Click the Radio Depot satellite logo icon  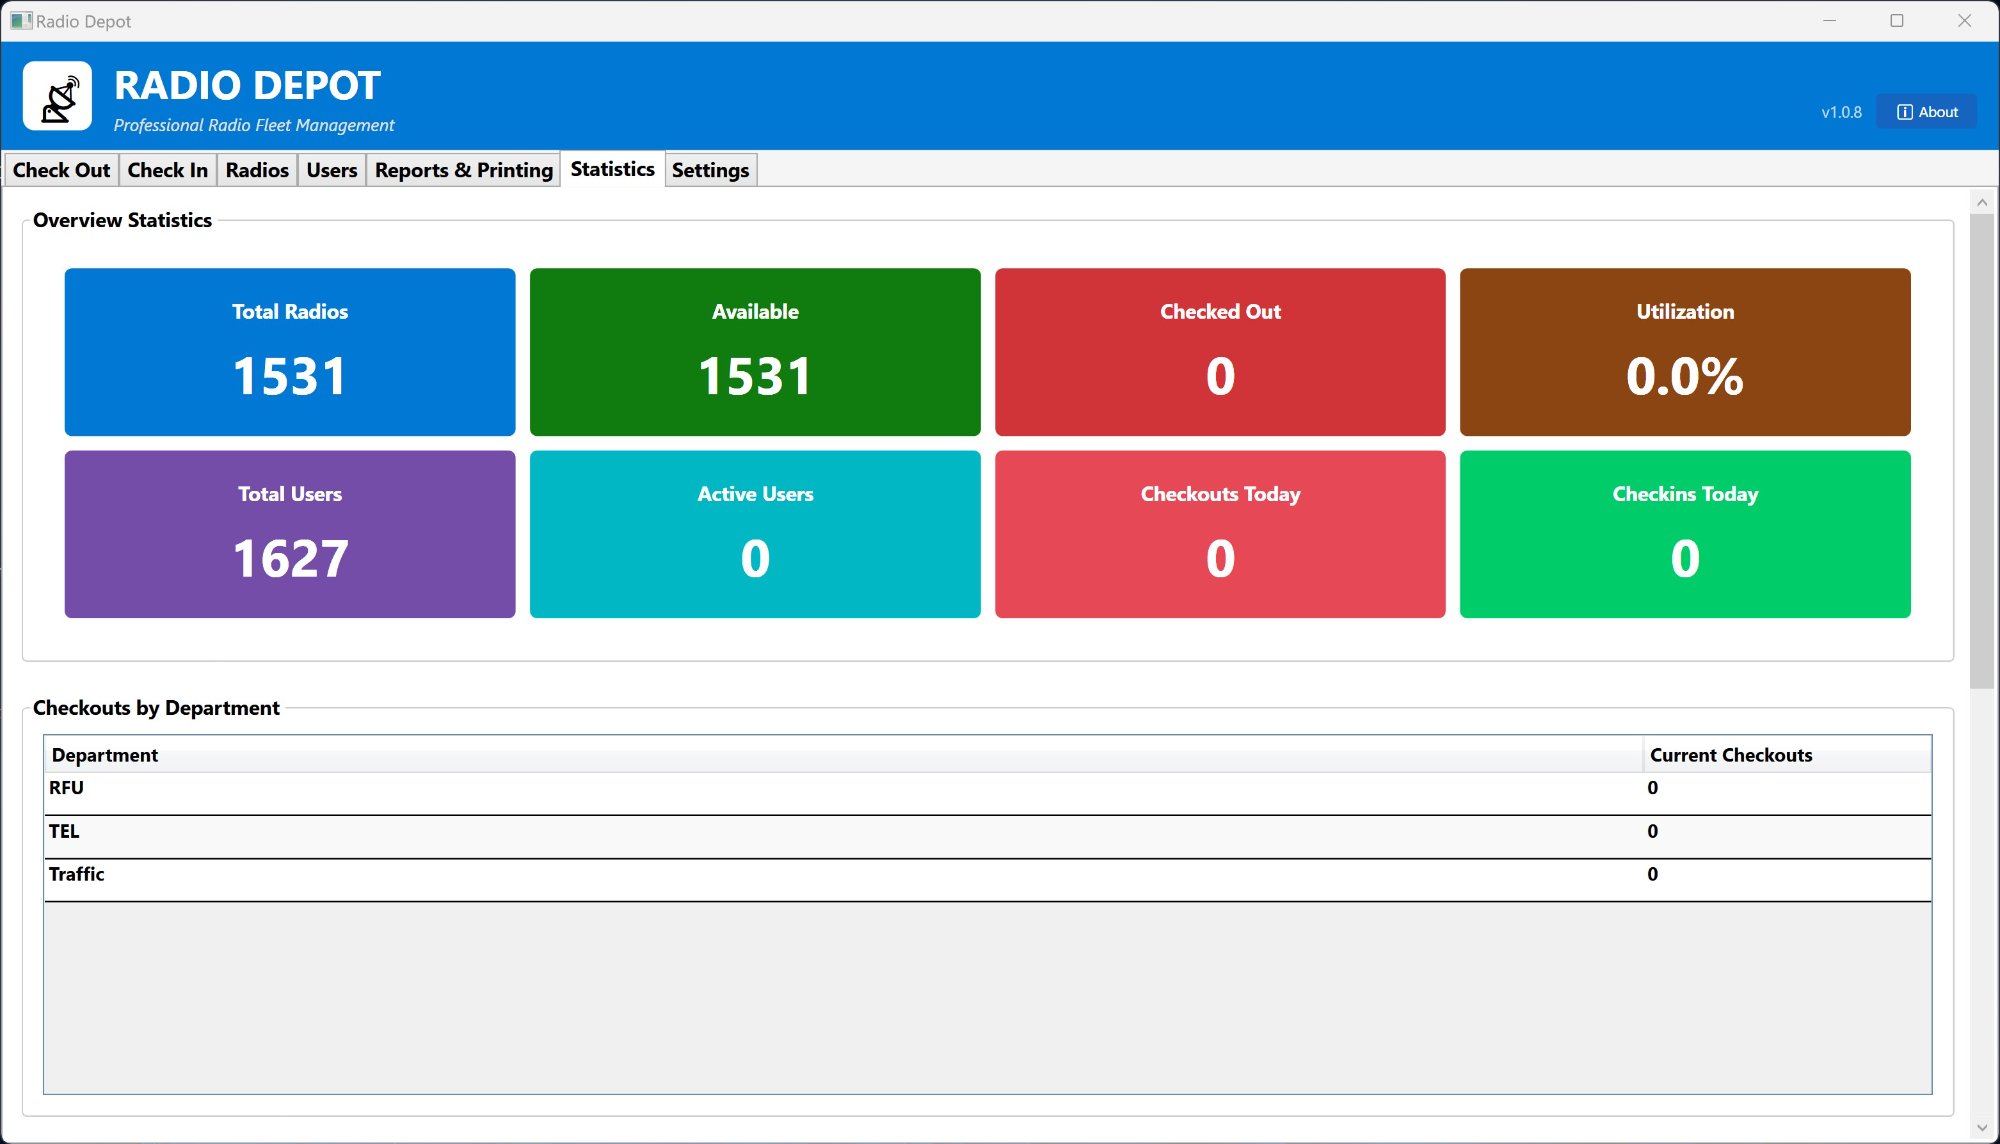(x=58, y=97)
